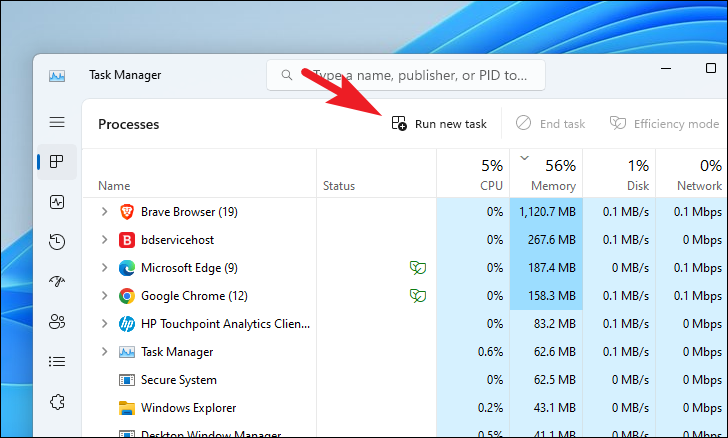
Task: Click the Windows Explorer folder icon
Action: pyautogui.click(x=127, y=408)
